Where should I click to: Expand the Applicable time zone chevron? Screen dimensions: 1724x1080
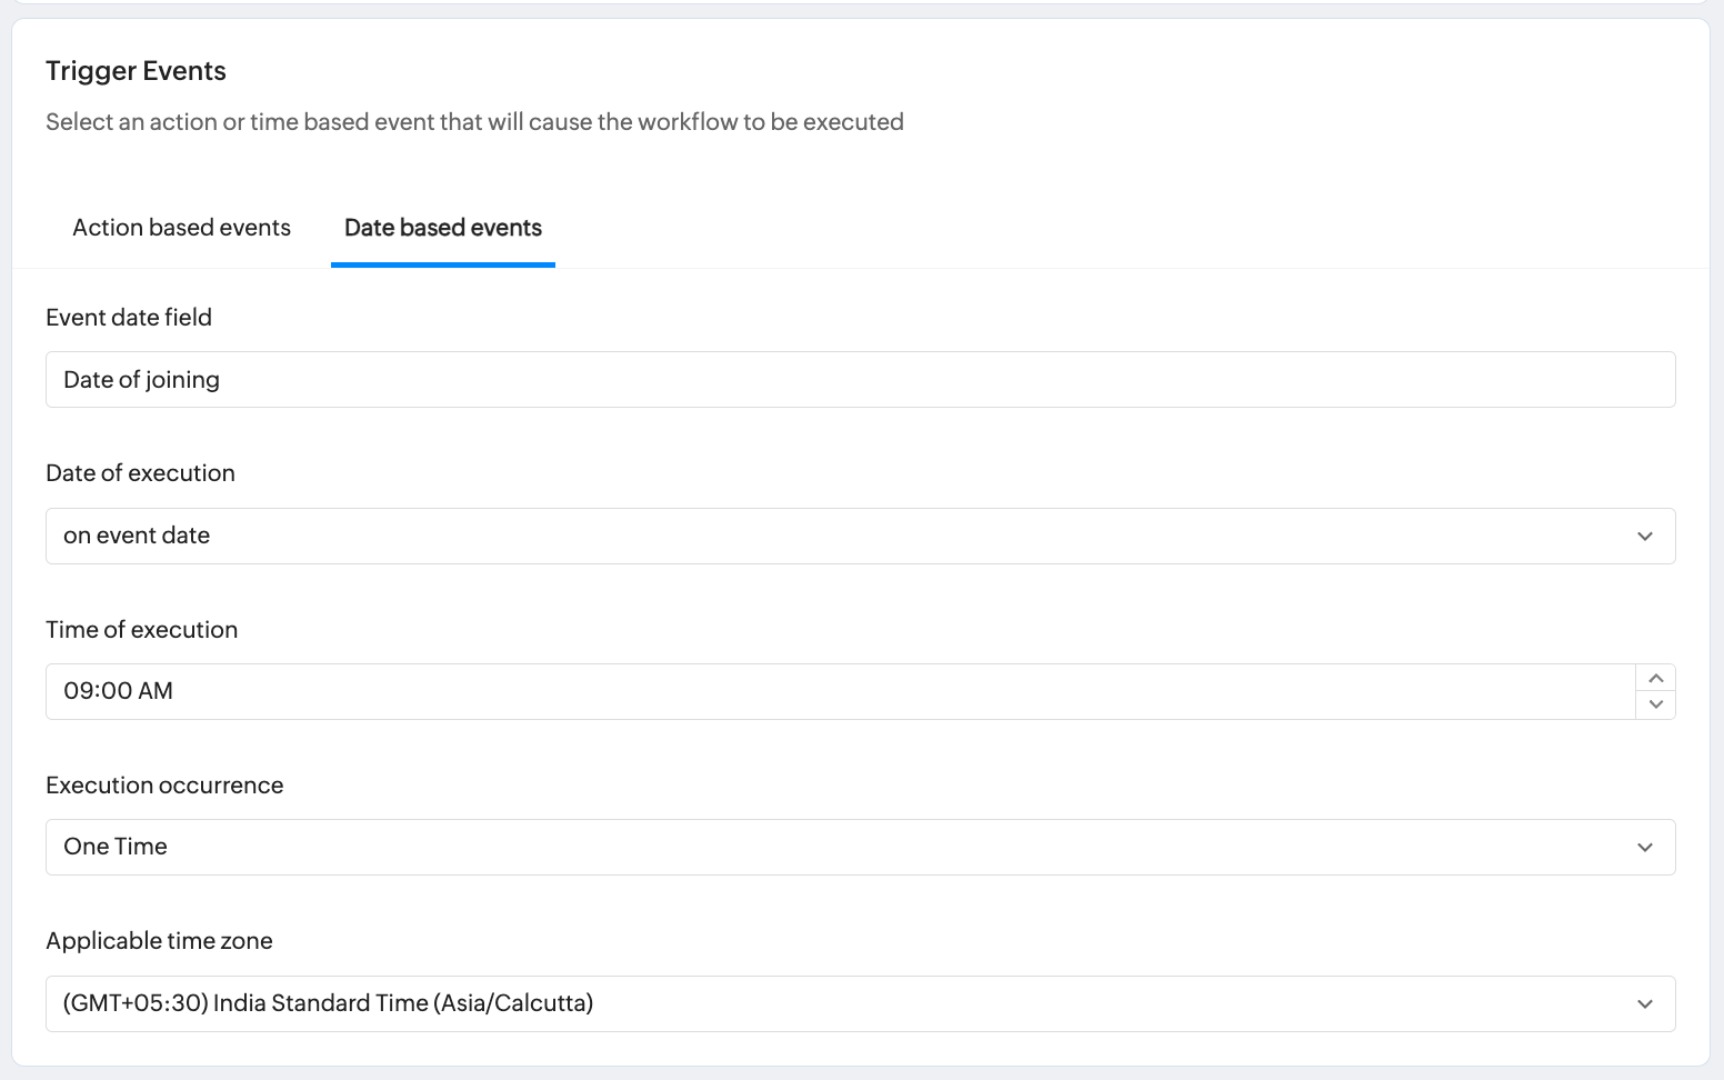[1644, 1004]
